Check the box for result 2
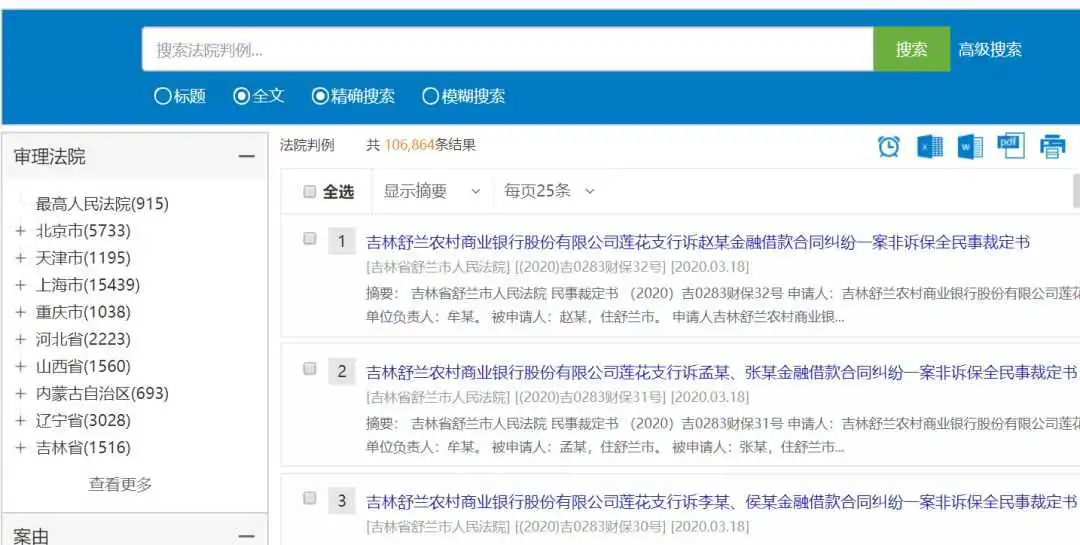Screen dimensions: 1080x545 point(310,369)
